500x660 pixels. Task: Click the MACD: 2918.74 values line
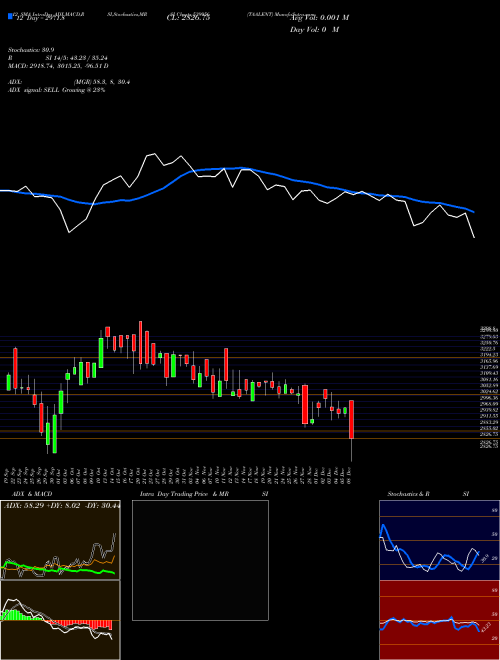pyautogui.click(x=58, y=66)
